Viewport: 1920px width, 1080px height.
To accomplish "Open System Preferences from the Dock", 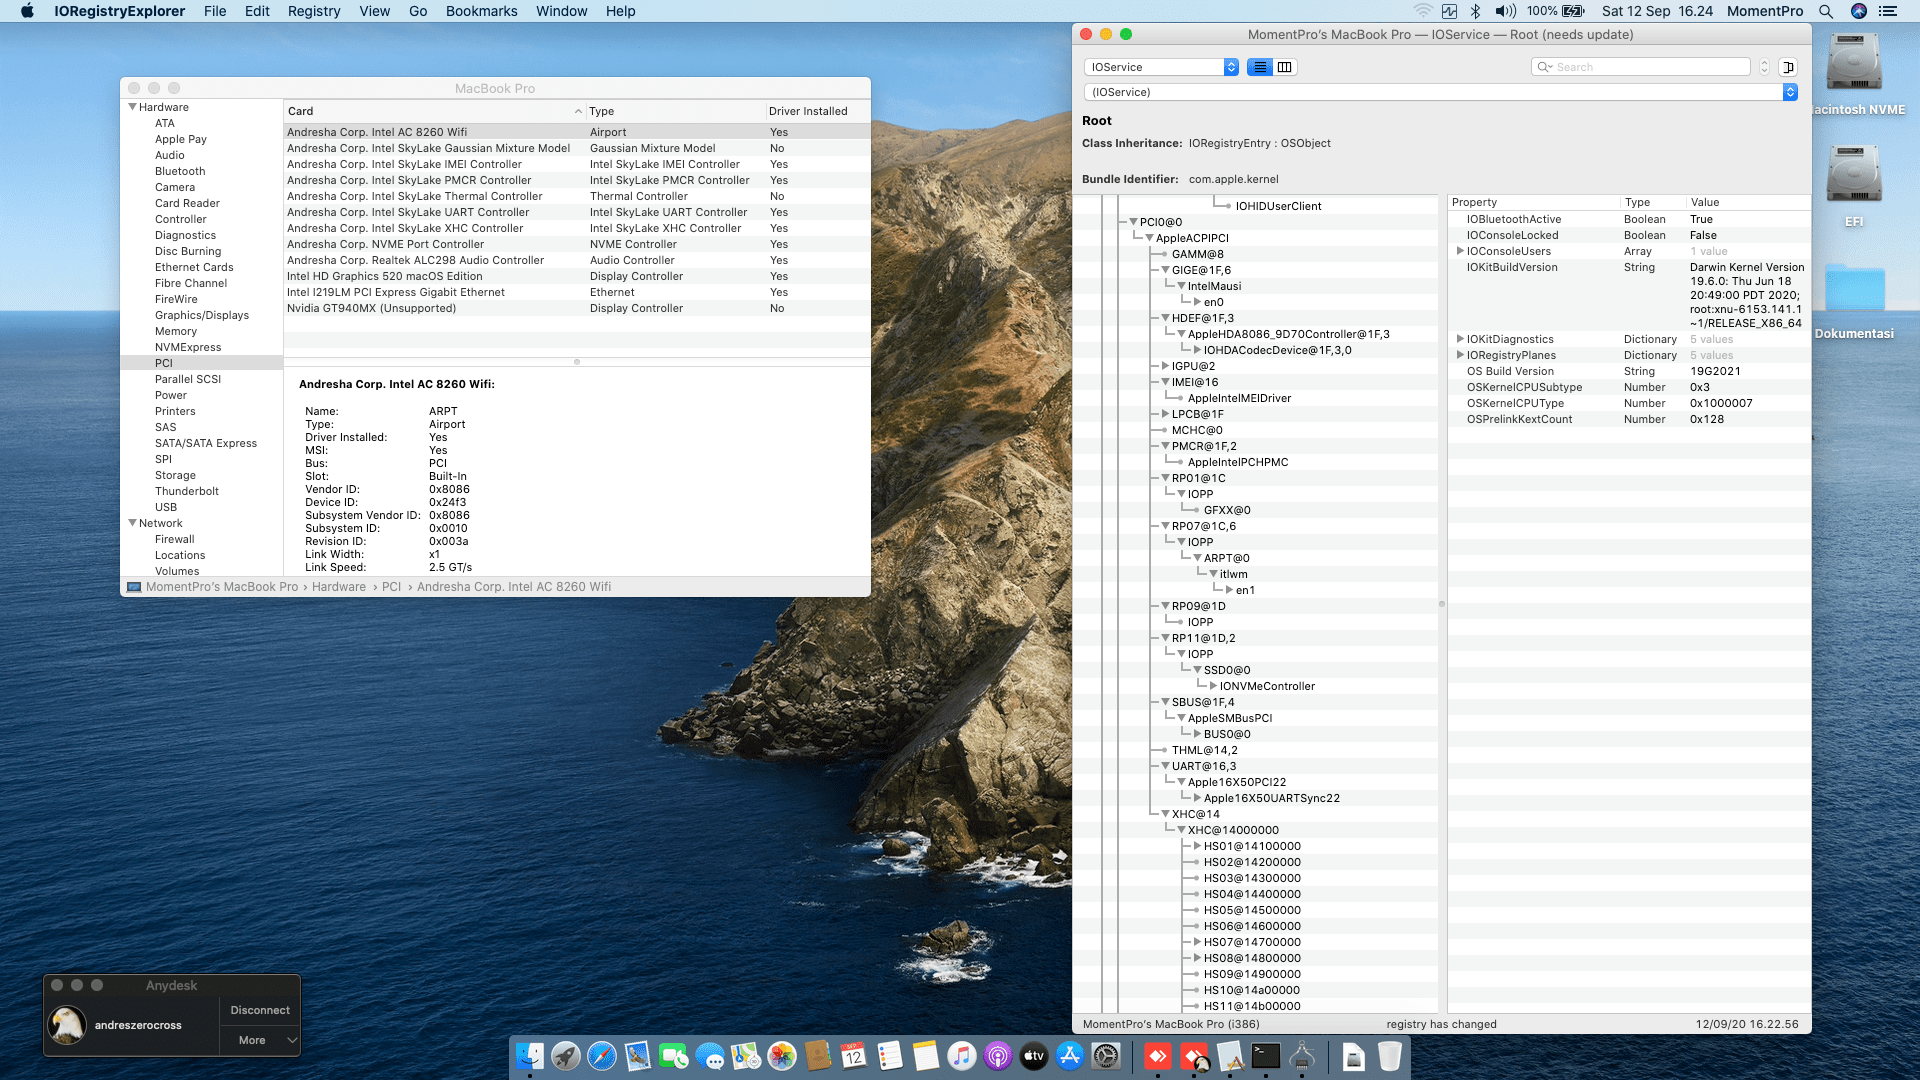I will 1106,1056.
